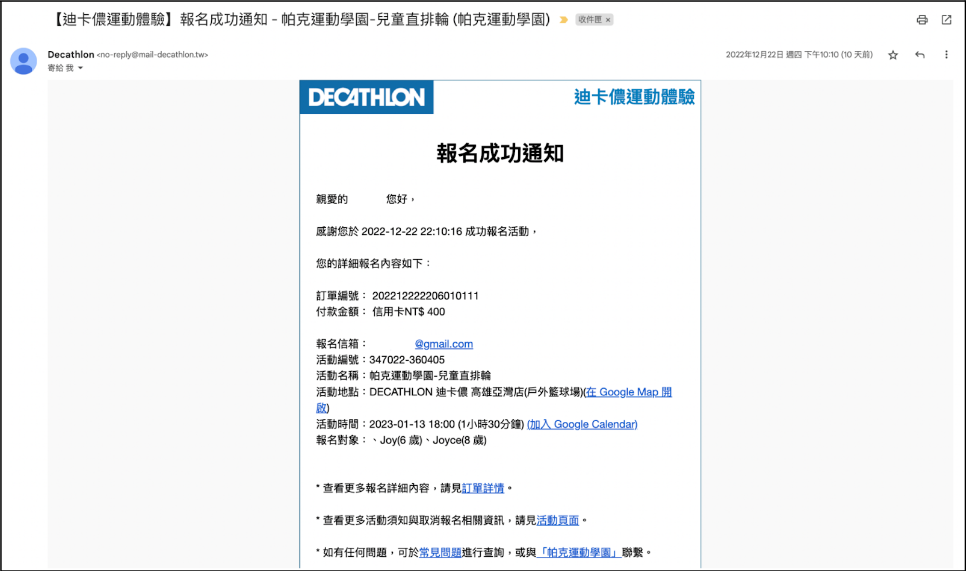Click the email date 2022年12月22日
This screenshot has height=571, width=966.
(x=755, y=55)
